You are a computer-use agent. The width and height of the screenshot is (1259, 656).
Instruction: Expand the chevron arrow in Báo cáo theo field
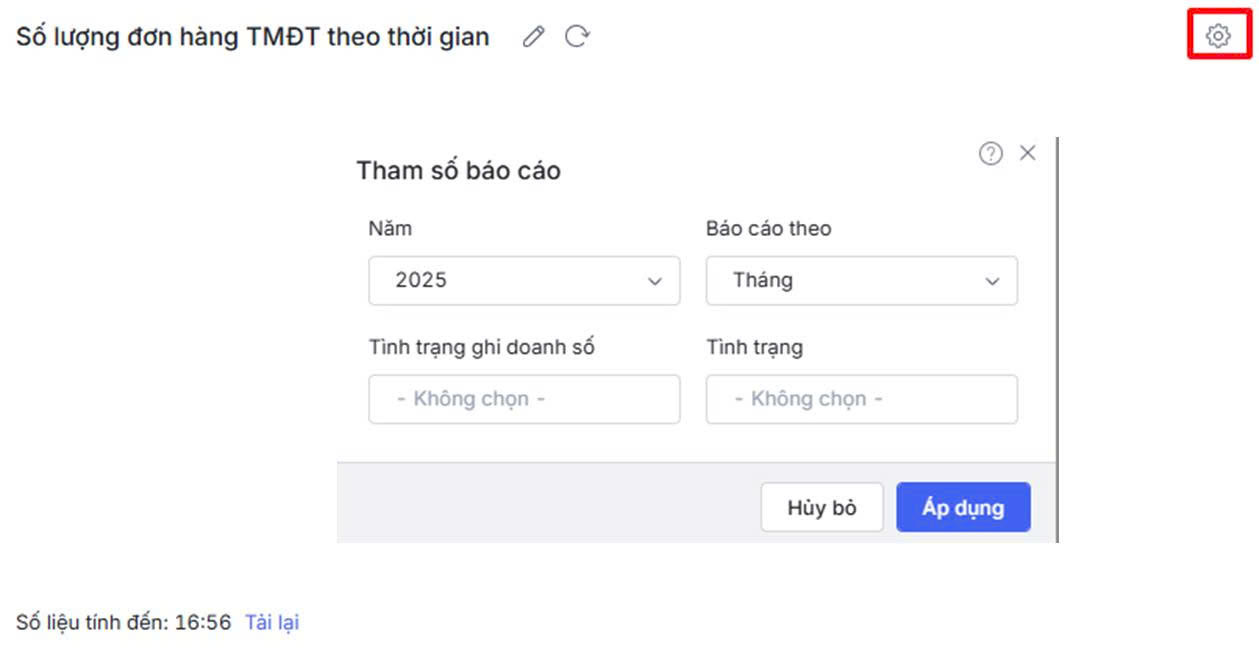point(992,282)
